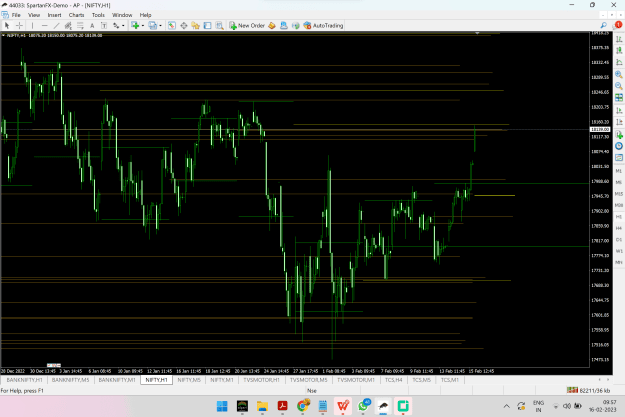The image size is (625, 417).
Task: Open the View menu
Action: tap(34, 15)
